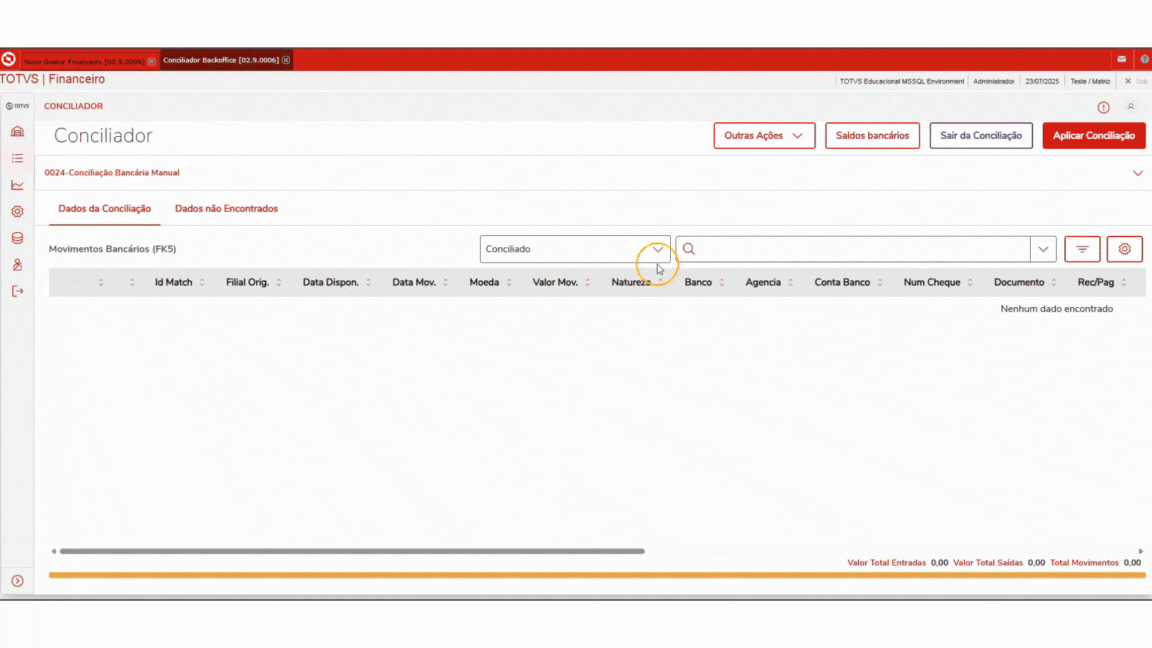Click the horizontal scrollbar thumb

(352, 551)
